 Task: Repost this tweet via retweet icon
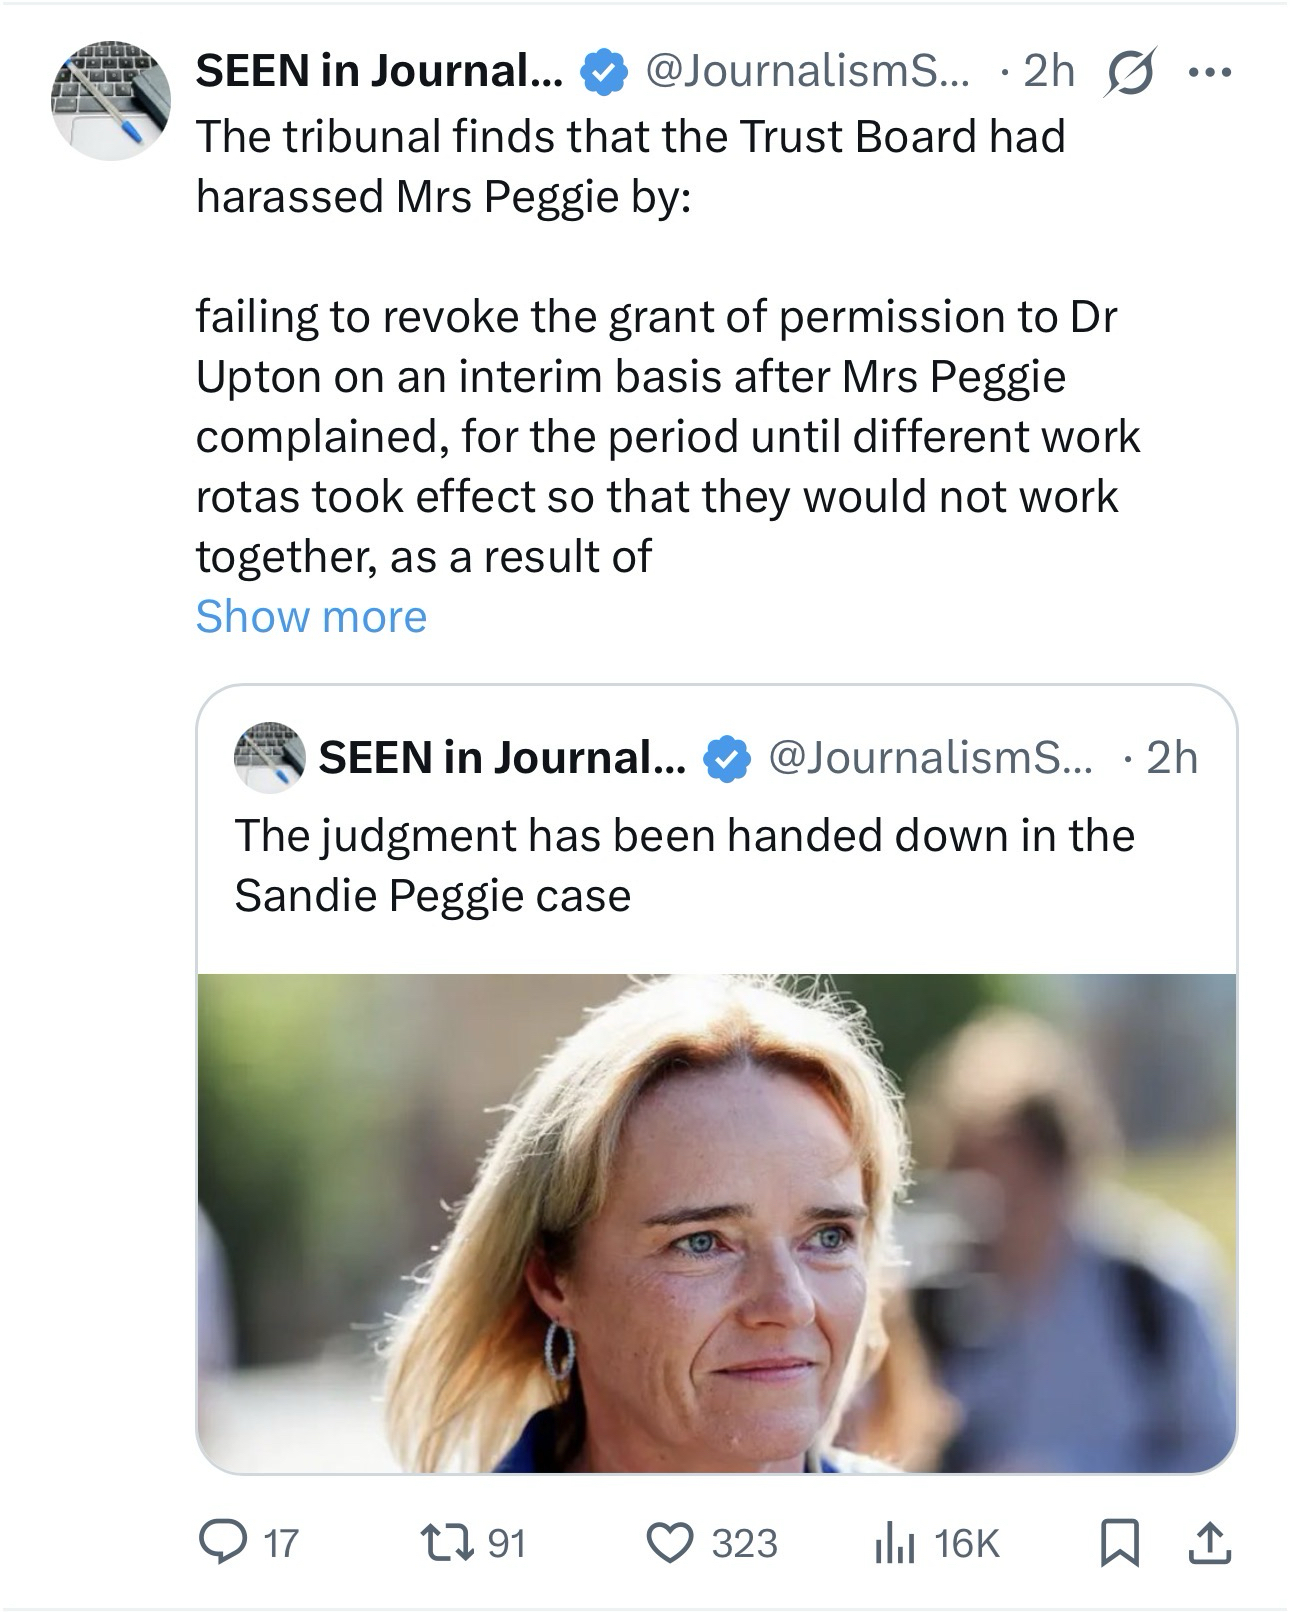[461, 1542]
